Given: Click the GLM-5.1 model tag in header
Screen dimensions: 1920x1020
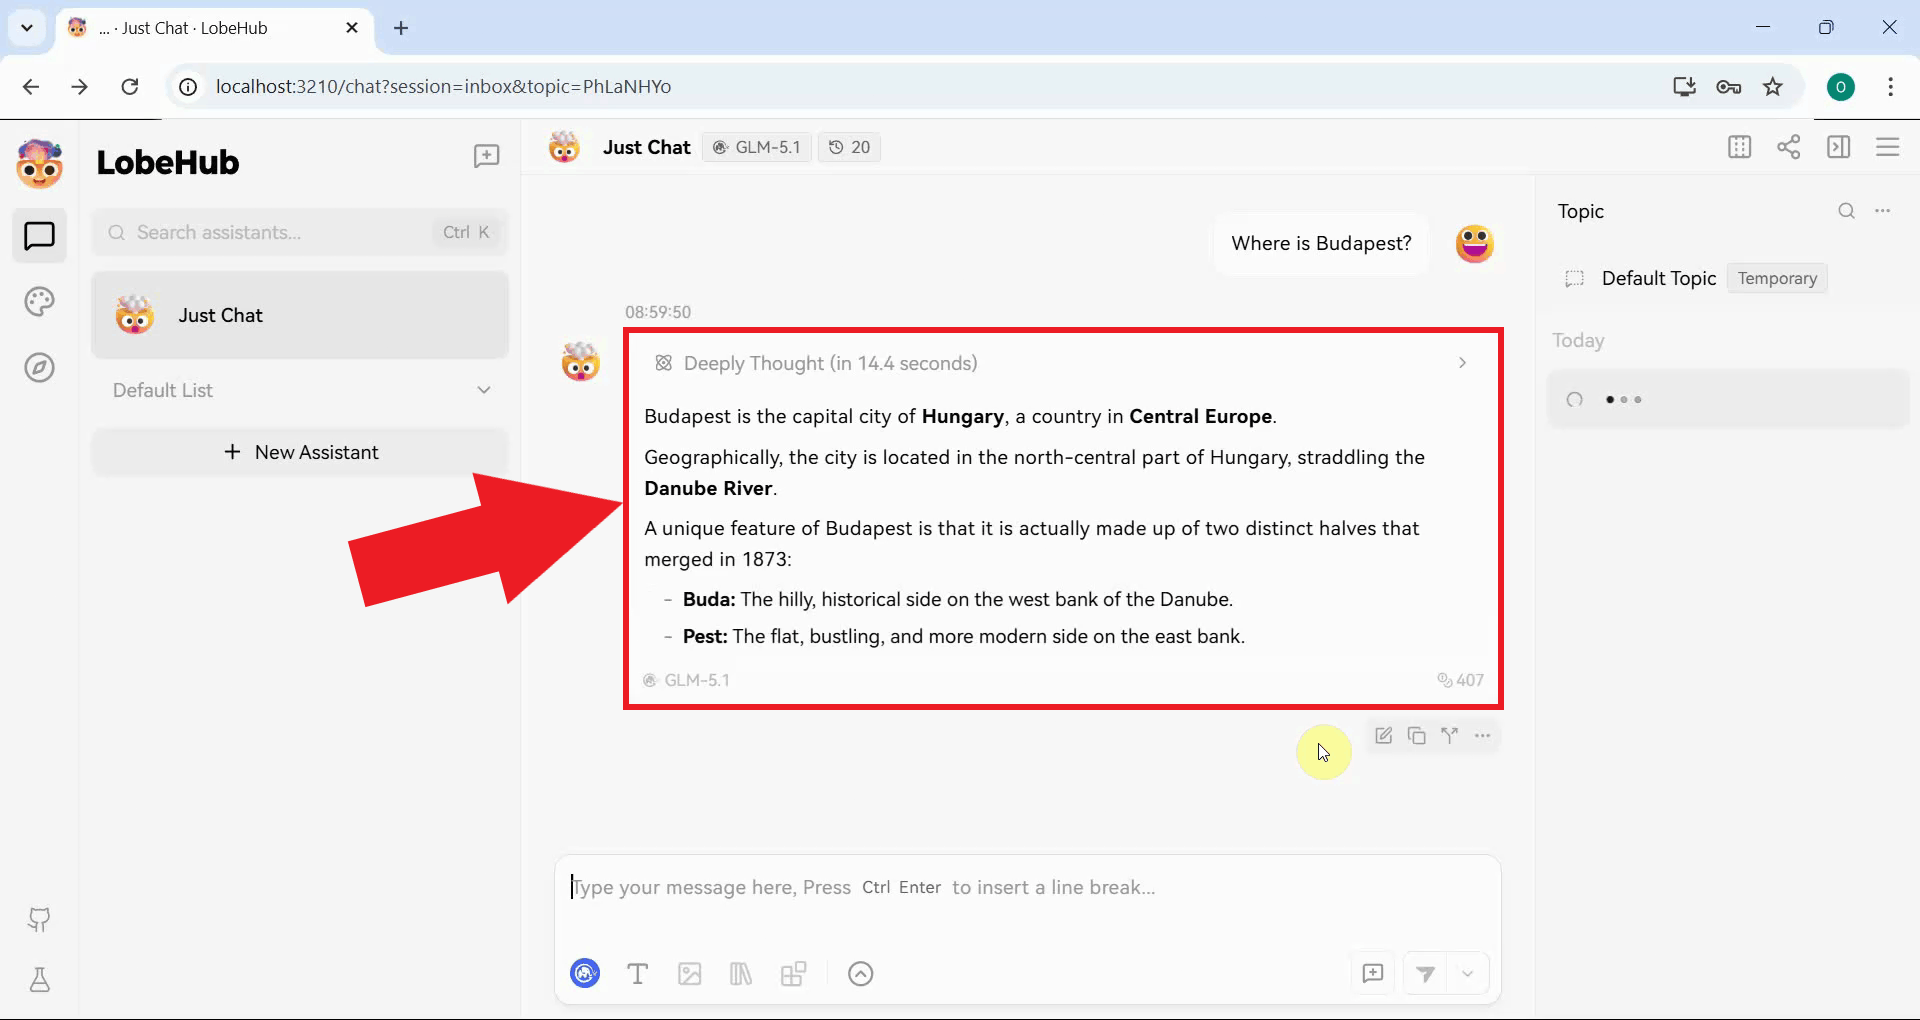Looking at the screenshot, I should click(x=757, y=147).
